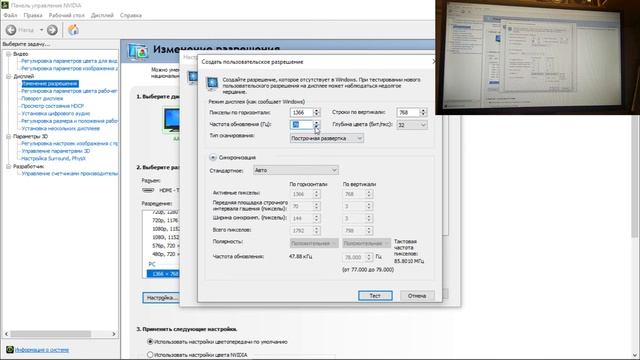Select Просмотр состояния HDCP in the tree
The width and height of the screenshot is (640, 360).
[53, 106]
